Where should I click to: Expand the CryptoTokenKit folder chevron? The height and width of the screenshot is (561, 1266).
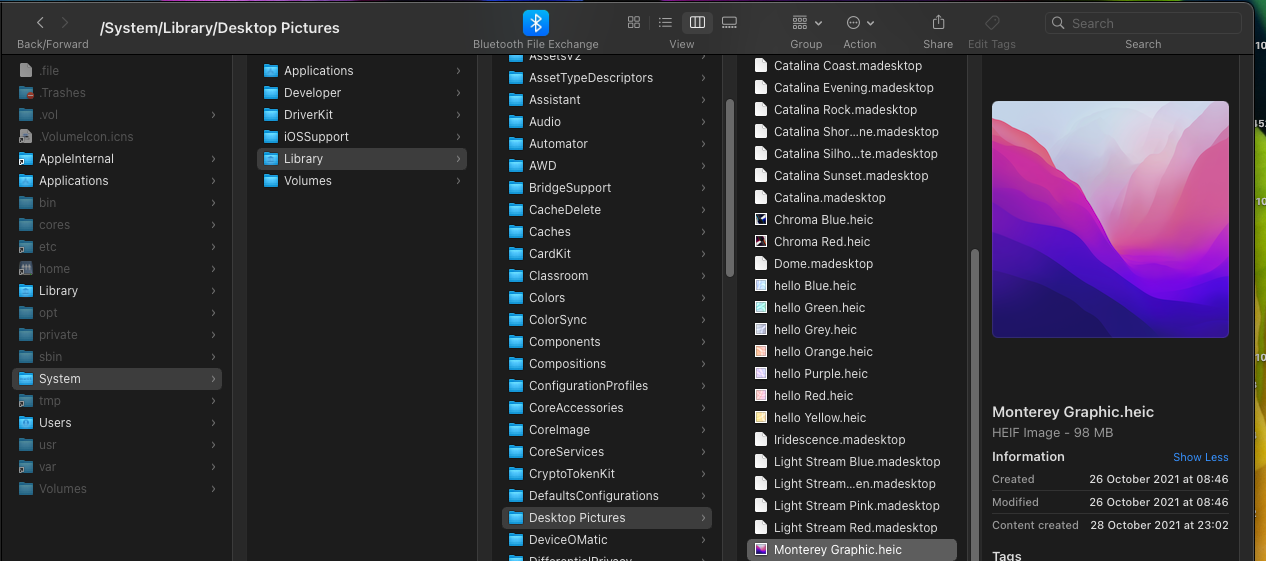point(703,474)
